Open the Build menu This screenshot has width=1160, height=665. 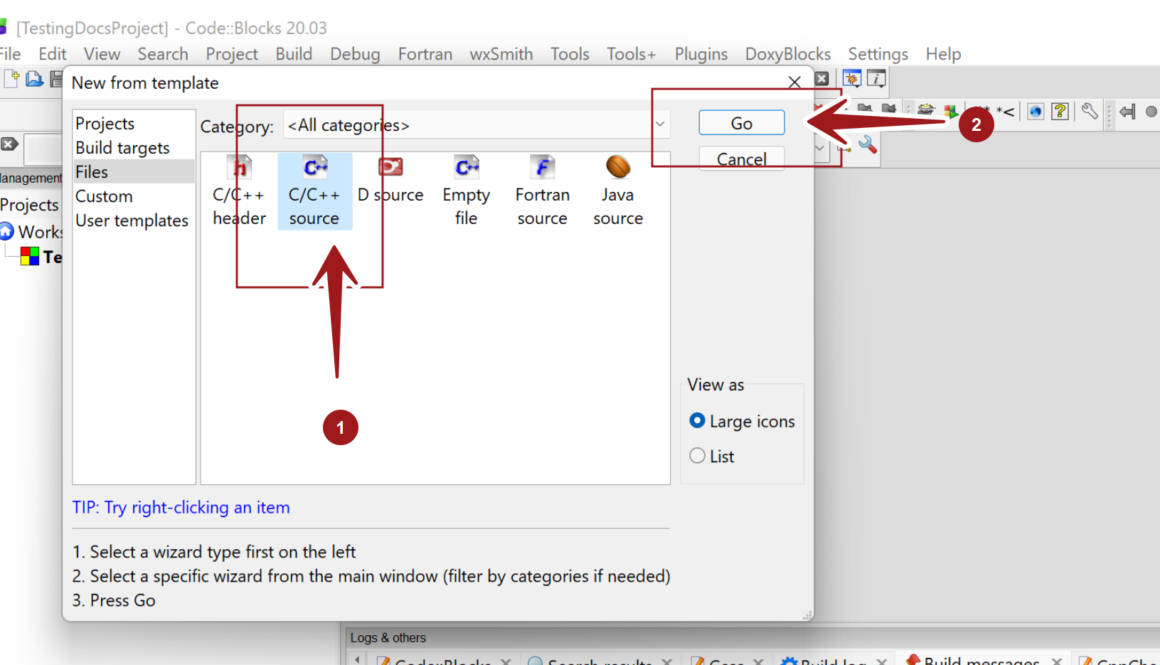point(293,54)
